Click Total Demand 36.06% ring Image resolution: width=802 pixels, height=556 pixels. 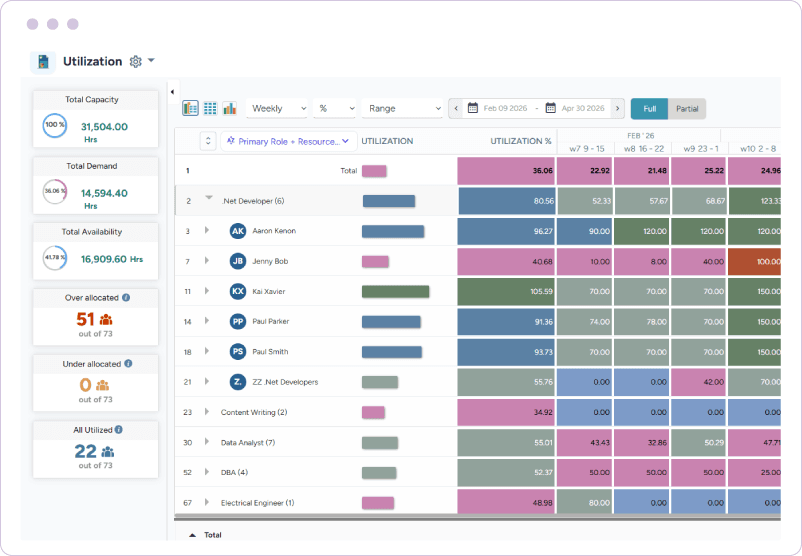pyautogui.click(x=55, y=192)
